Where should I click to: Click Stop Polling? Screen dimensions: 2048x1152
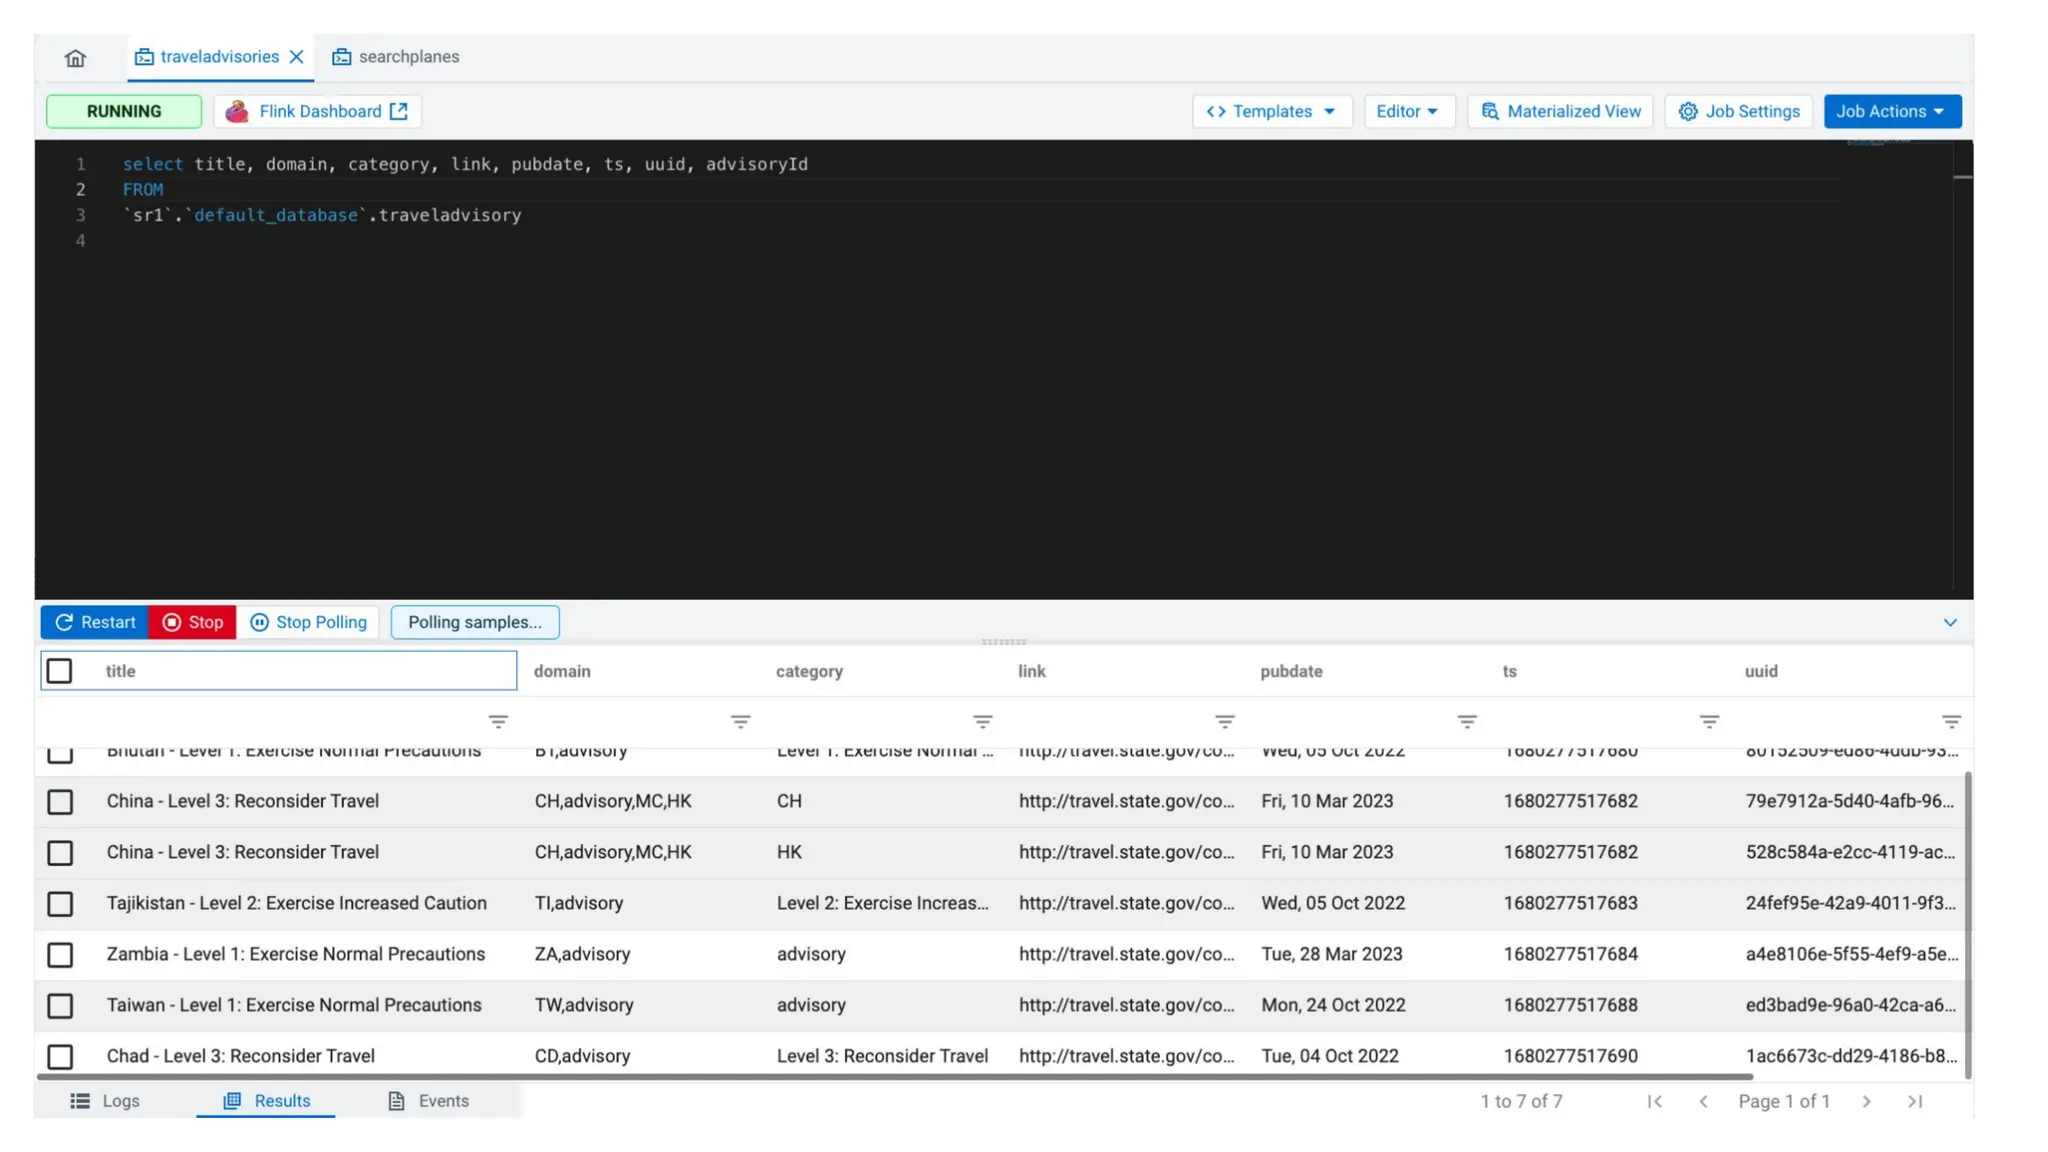(308, 622)
